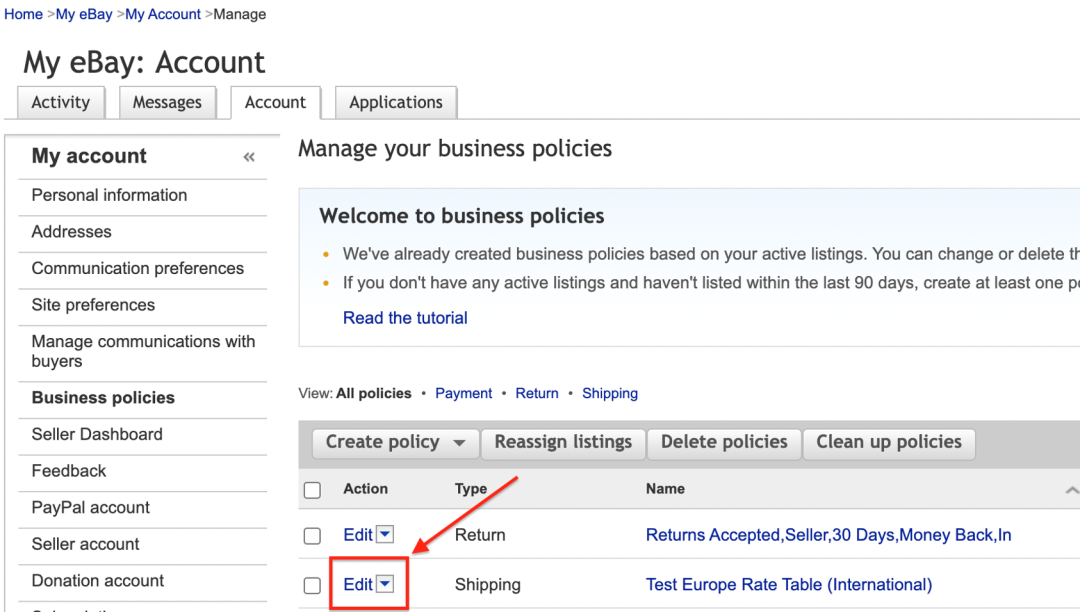The width and height of the screenshot is (1080, 612).
Task: Filter the view by Shipping policies
Action: pos(610,394)
